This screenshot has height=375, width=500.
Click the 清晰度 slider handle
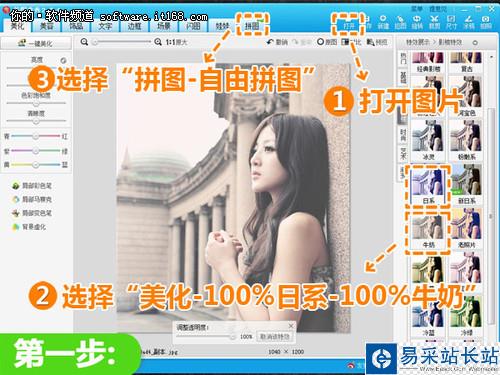[x=36, y=121]
